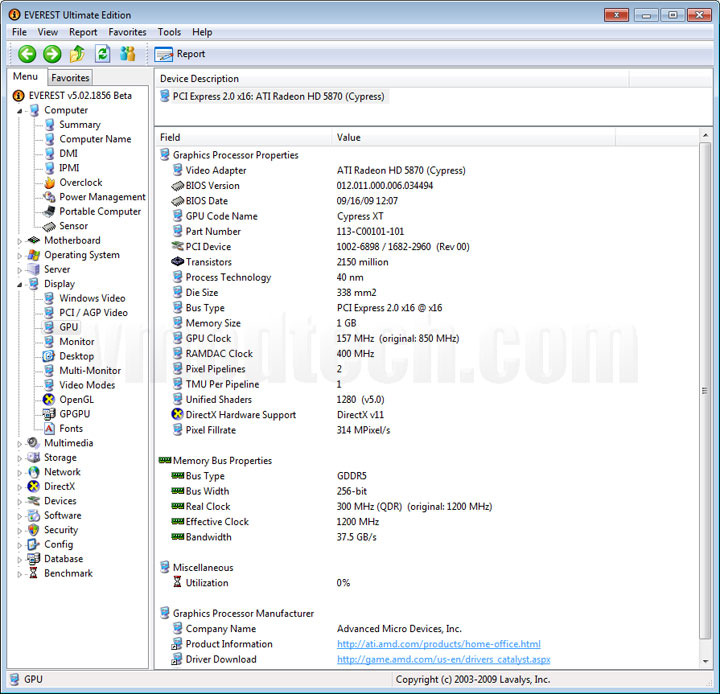Click the Value column header

click(473, 137)
